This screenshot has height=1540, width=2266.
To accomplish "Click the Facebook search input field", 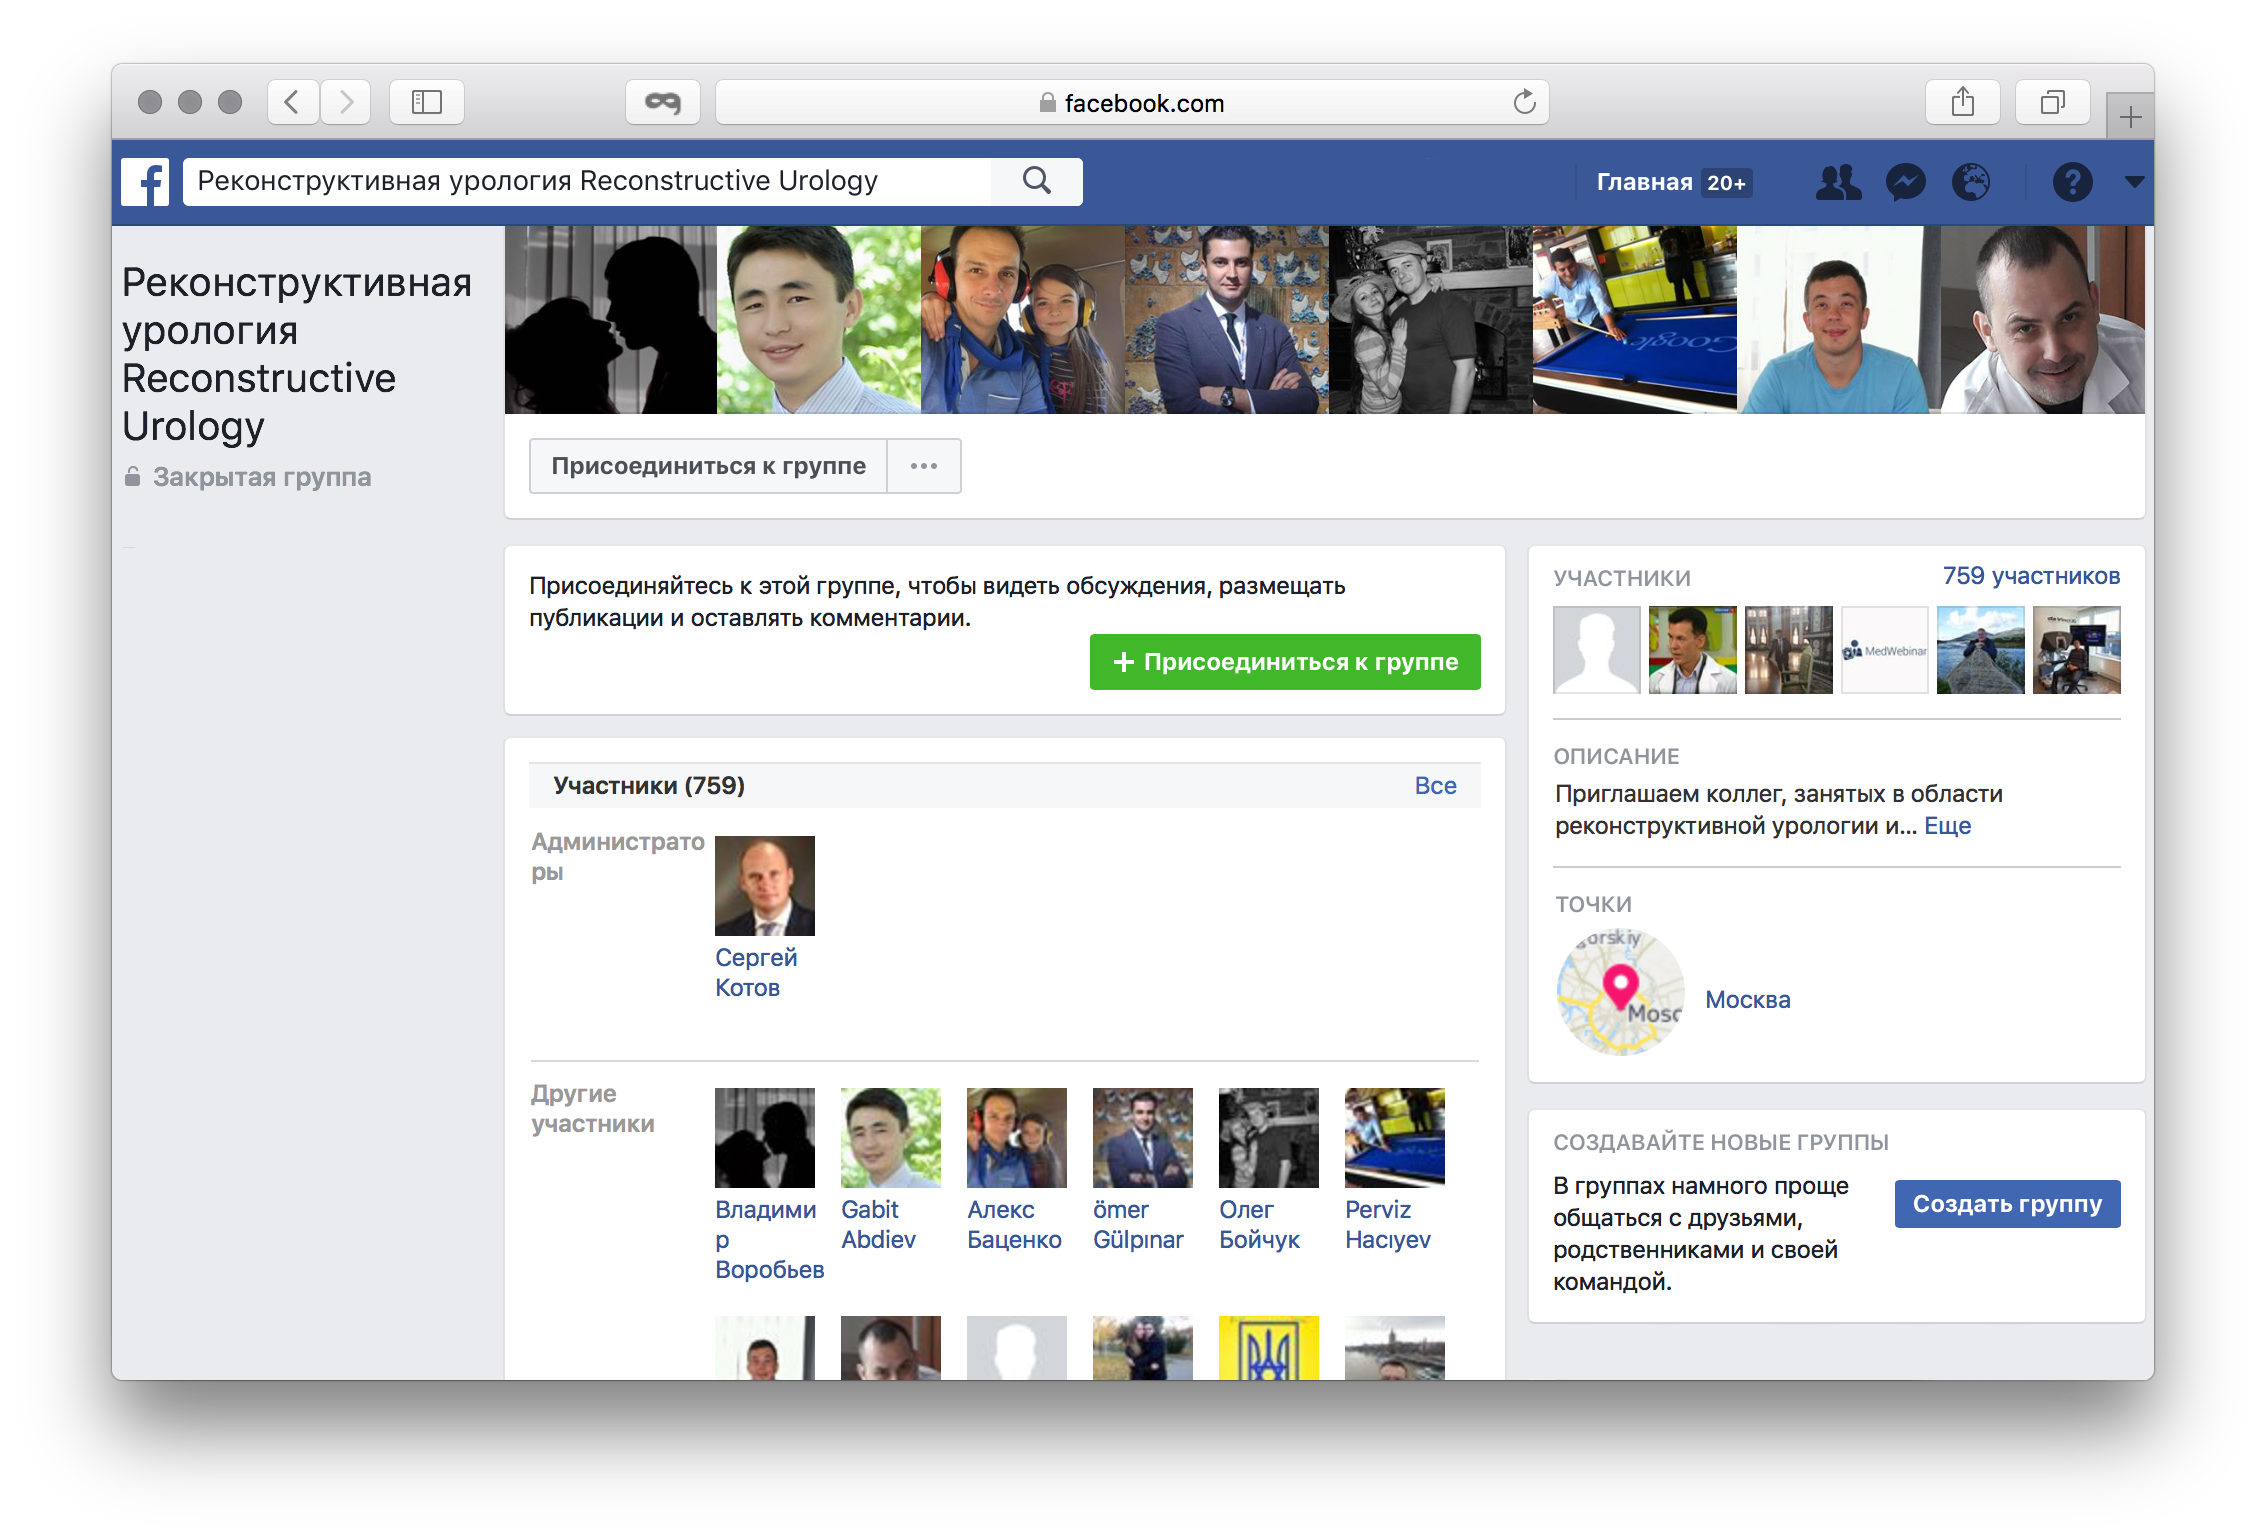I will point(590,181).
